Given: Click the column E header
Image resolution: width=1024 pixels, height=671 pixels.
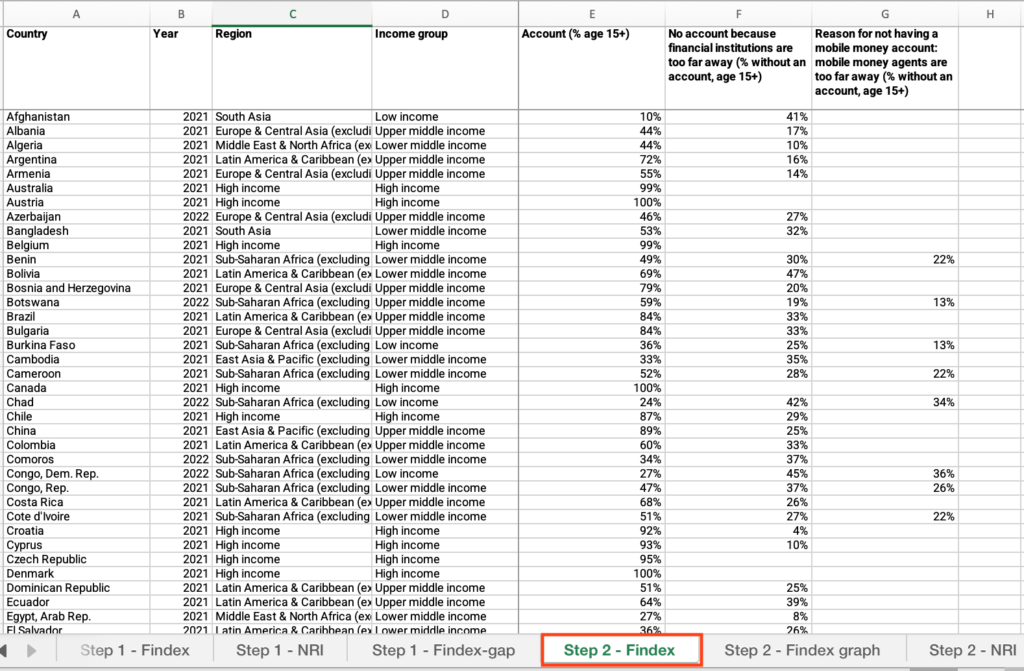Looking at the screenshot, I should pos(592,14).
